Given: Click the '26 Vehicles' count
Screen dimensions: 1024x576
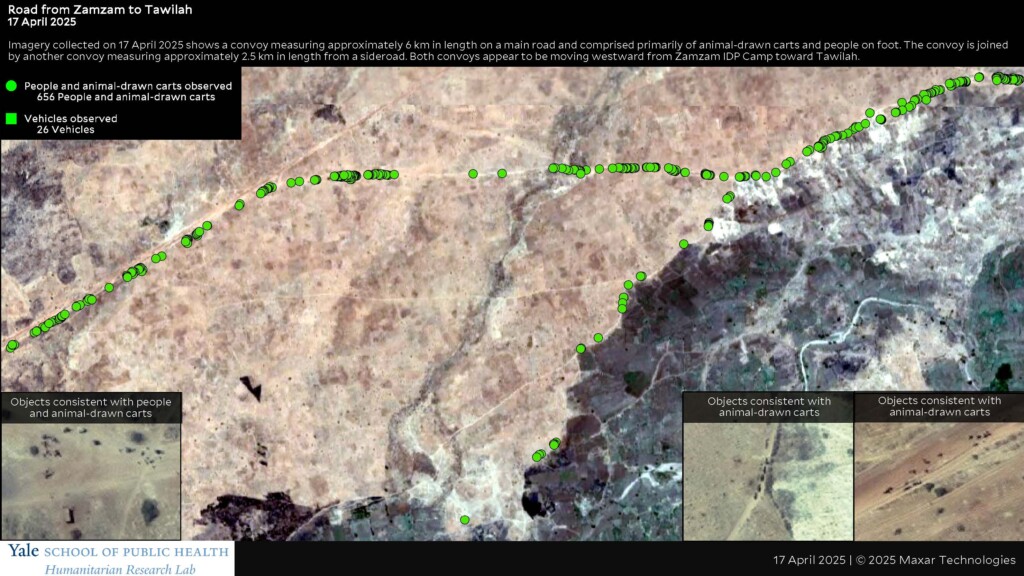Looking at the screenshot, I should pos(65,130).
